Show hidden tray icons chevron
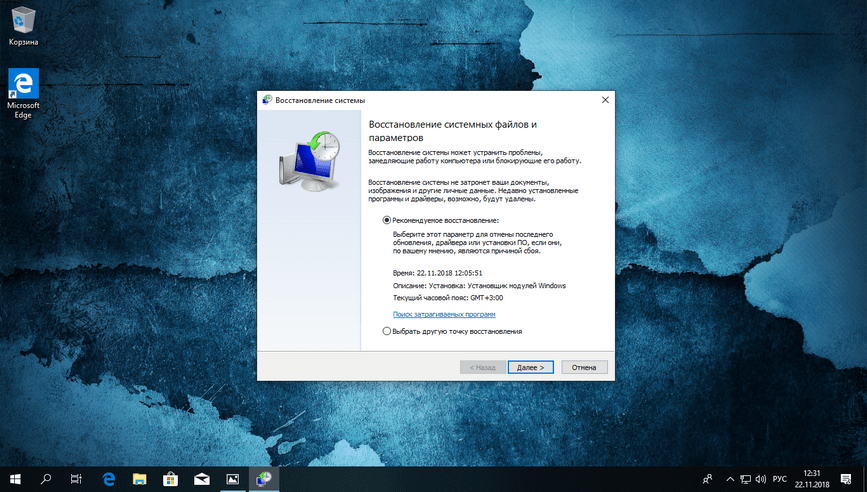Screen dimensions: 867x492 tap(730, 479)
